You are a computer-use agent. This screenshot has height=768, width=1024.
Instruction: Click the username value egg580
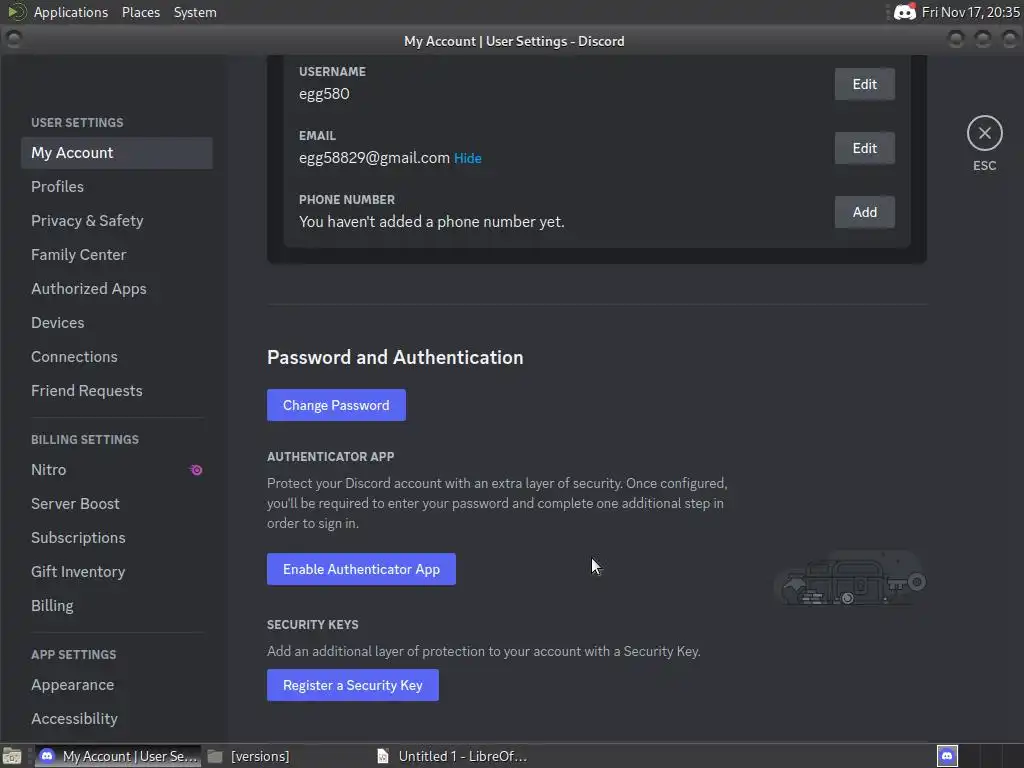point(324,94)
